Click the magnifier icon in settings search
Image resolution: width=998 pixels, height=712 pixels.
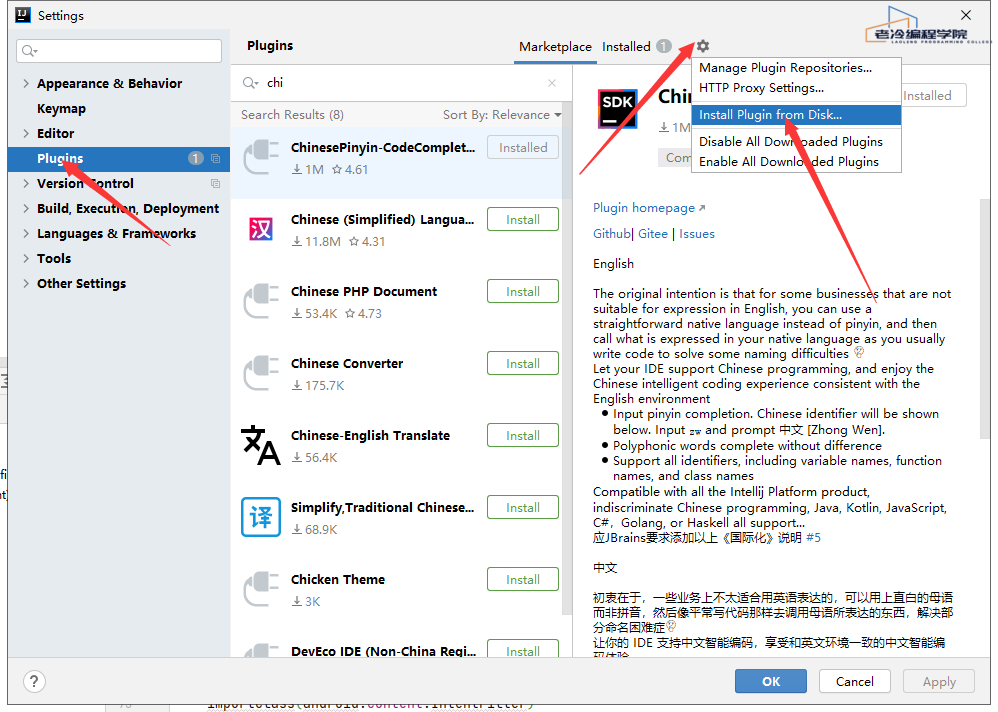pos(29,51)
